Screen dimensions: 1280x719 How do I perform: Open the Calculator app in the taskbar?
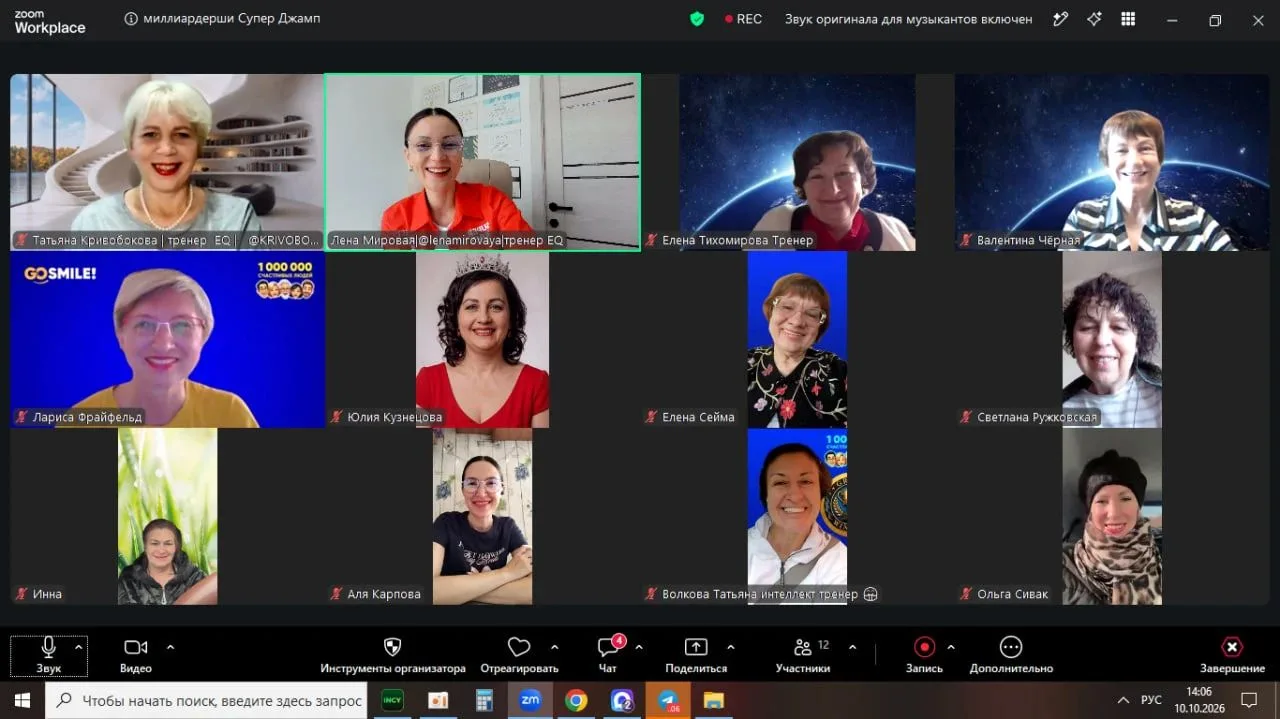pyautogui.click(x=484, y=700)
